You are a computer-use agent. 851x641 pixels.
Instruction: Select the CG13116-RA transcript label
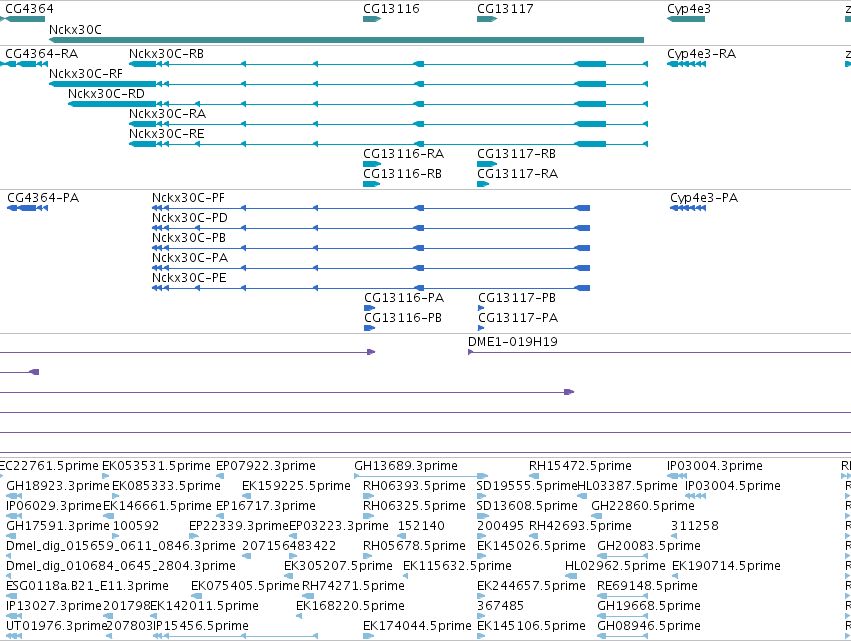coord(404,154)
